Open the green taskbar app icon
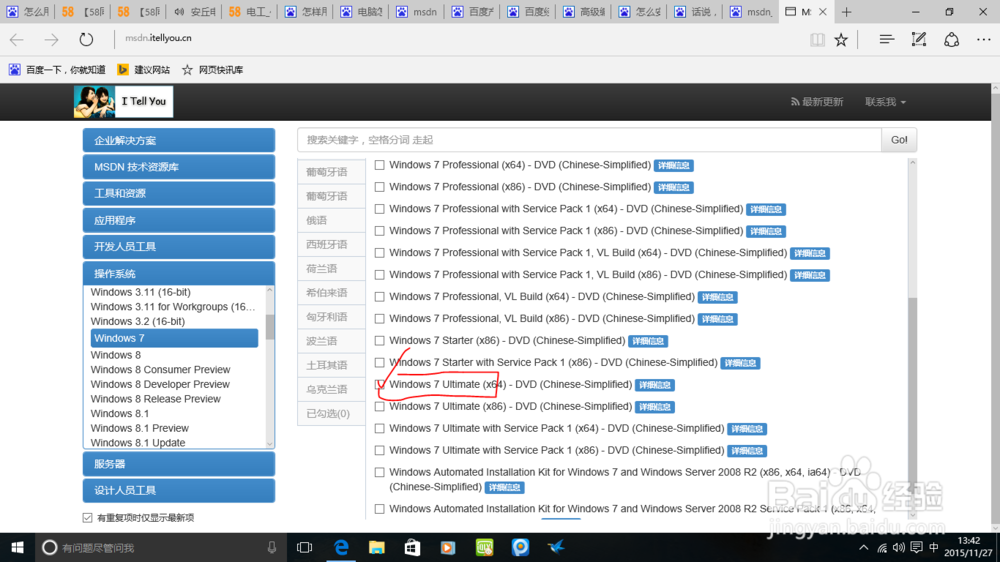The image size is (1000, 562). point(485,547)
